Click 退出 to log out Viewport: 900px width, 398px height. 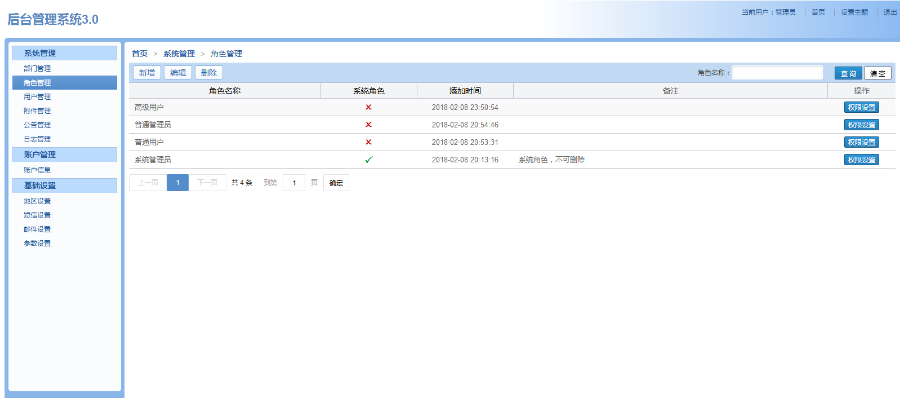click(x=890, y=12)
